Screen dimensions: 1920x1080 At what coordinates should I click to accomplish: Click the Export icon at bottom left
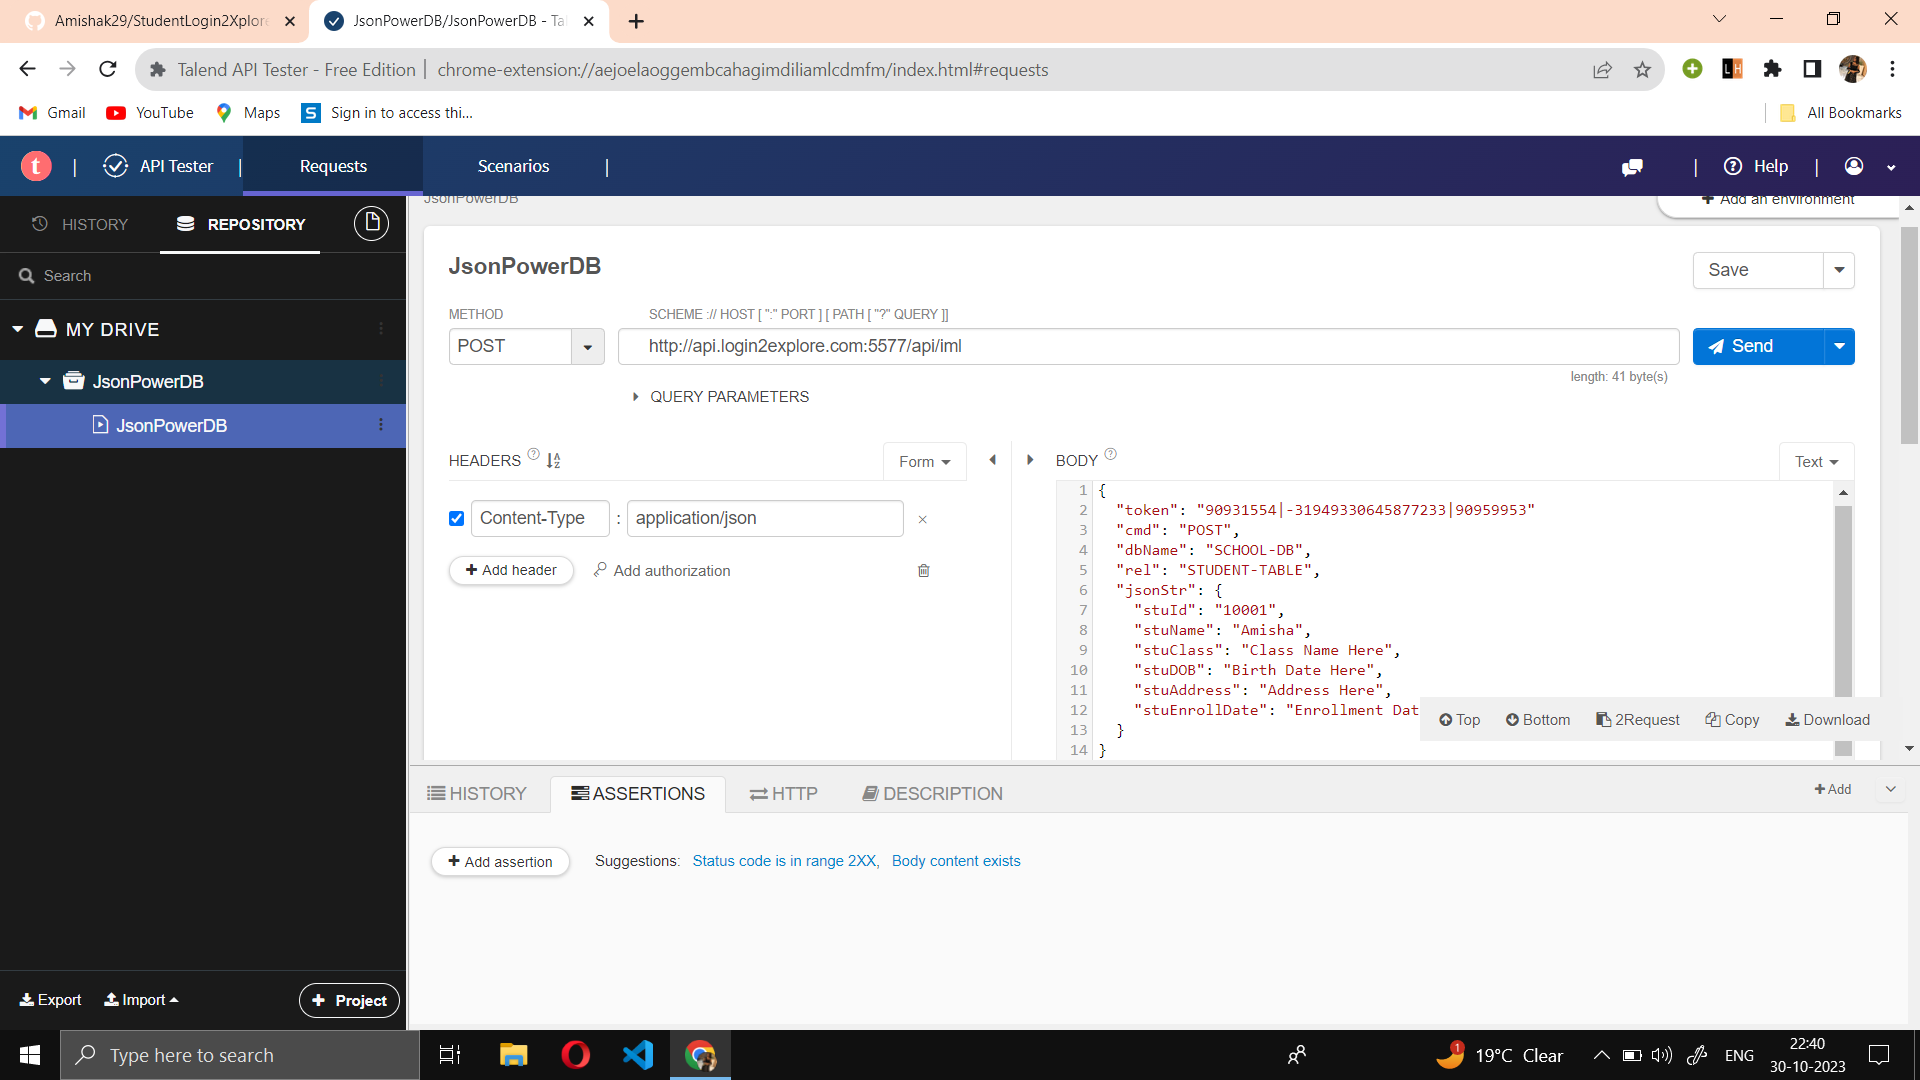pyautogui.click(x=50, y=999)
